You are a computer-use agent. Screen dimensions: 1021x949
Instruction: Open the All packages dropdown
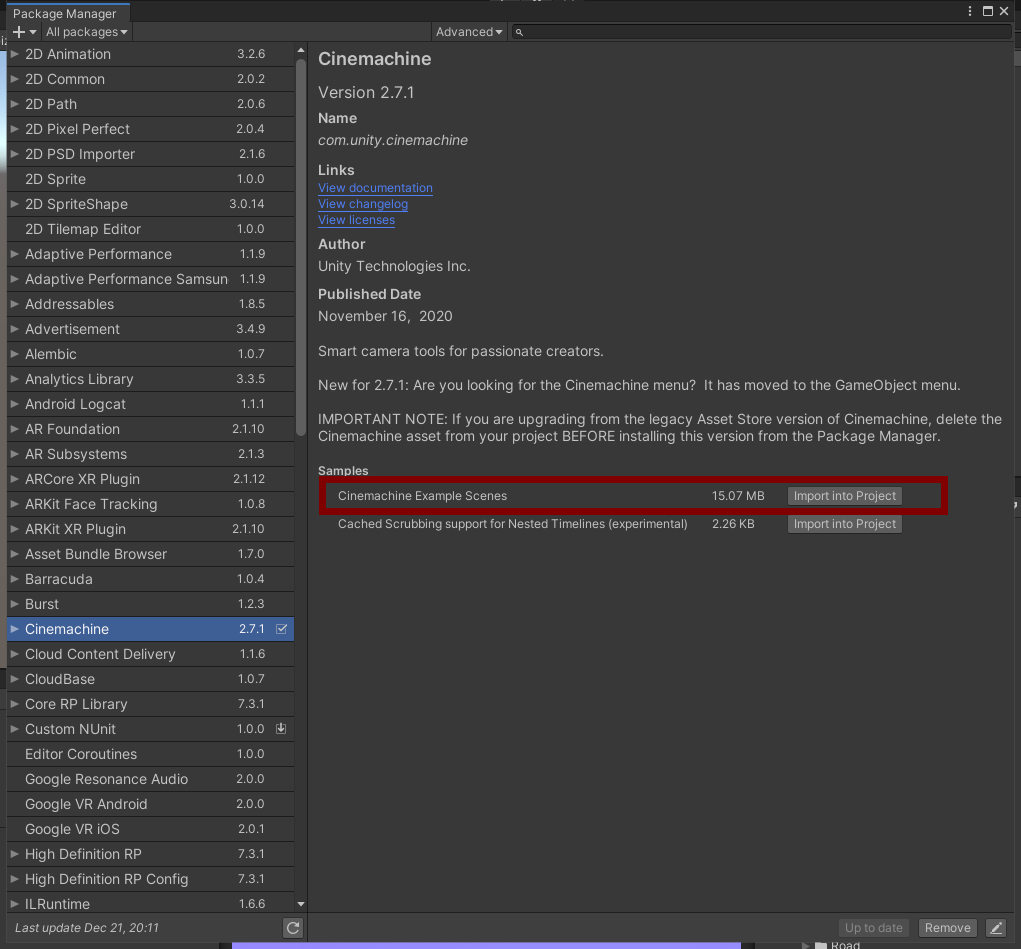[x=86, y=32]
